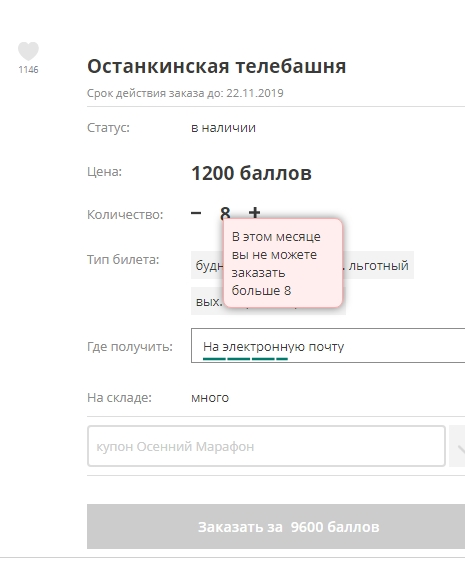Click the stock value много
Viewport: 465px width, 566px height.
coord(210,398)
